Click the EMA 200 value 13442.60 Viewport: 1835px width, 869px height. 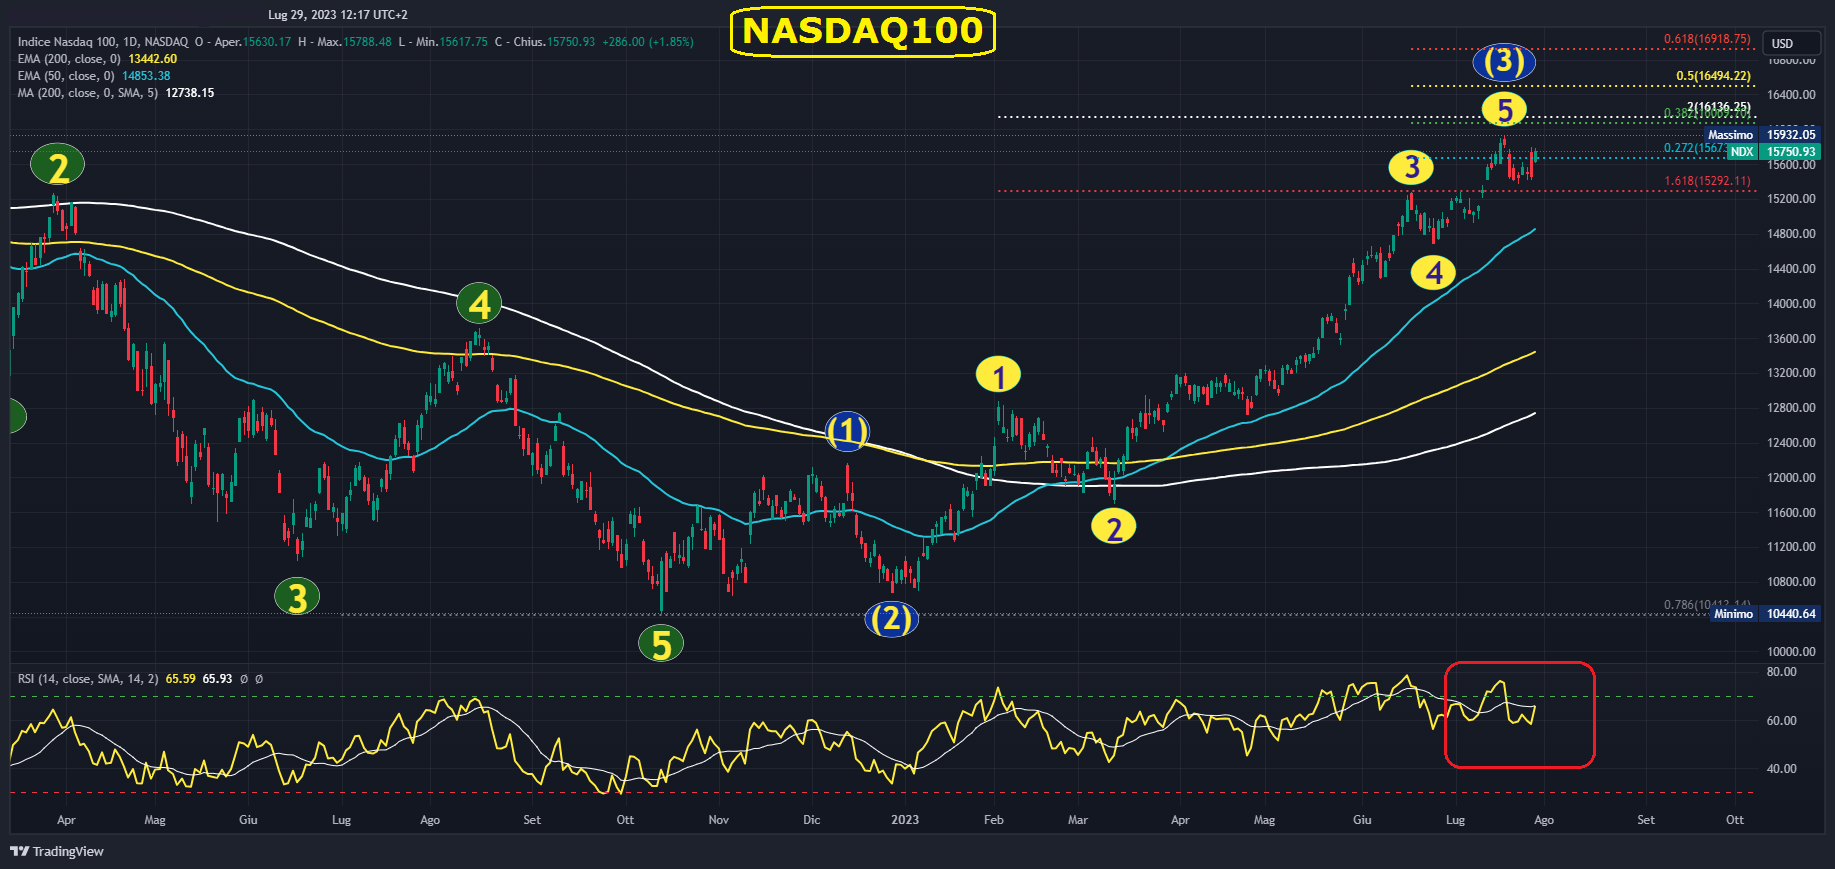(153, 59)
